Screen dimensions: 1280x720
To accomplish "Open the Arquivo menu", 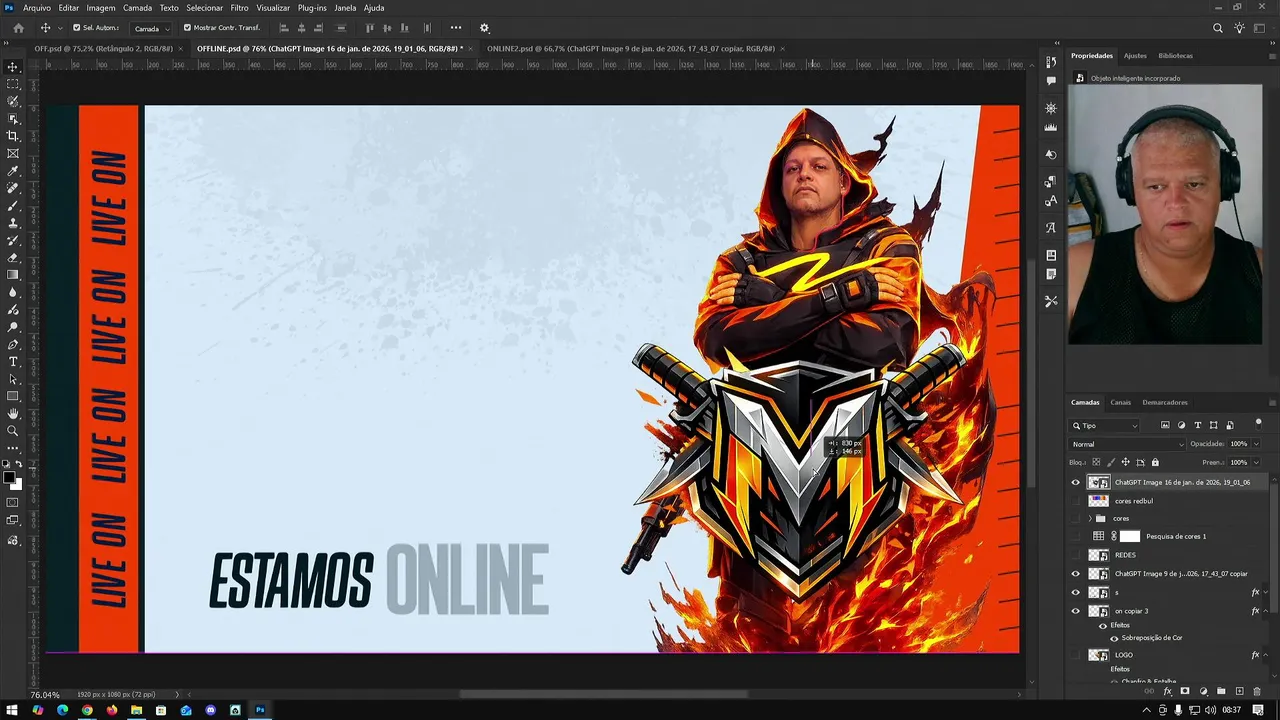I will [37, 8].
